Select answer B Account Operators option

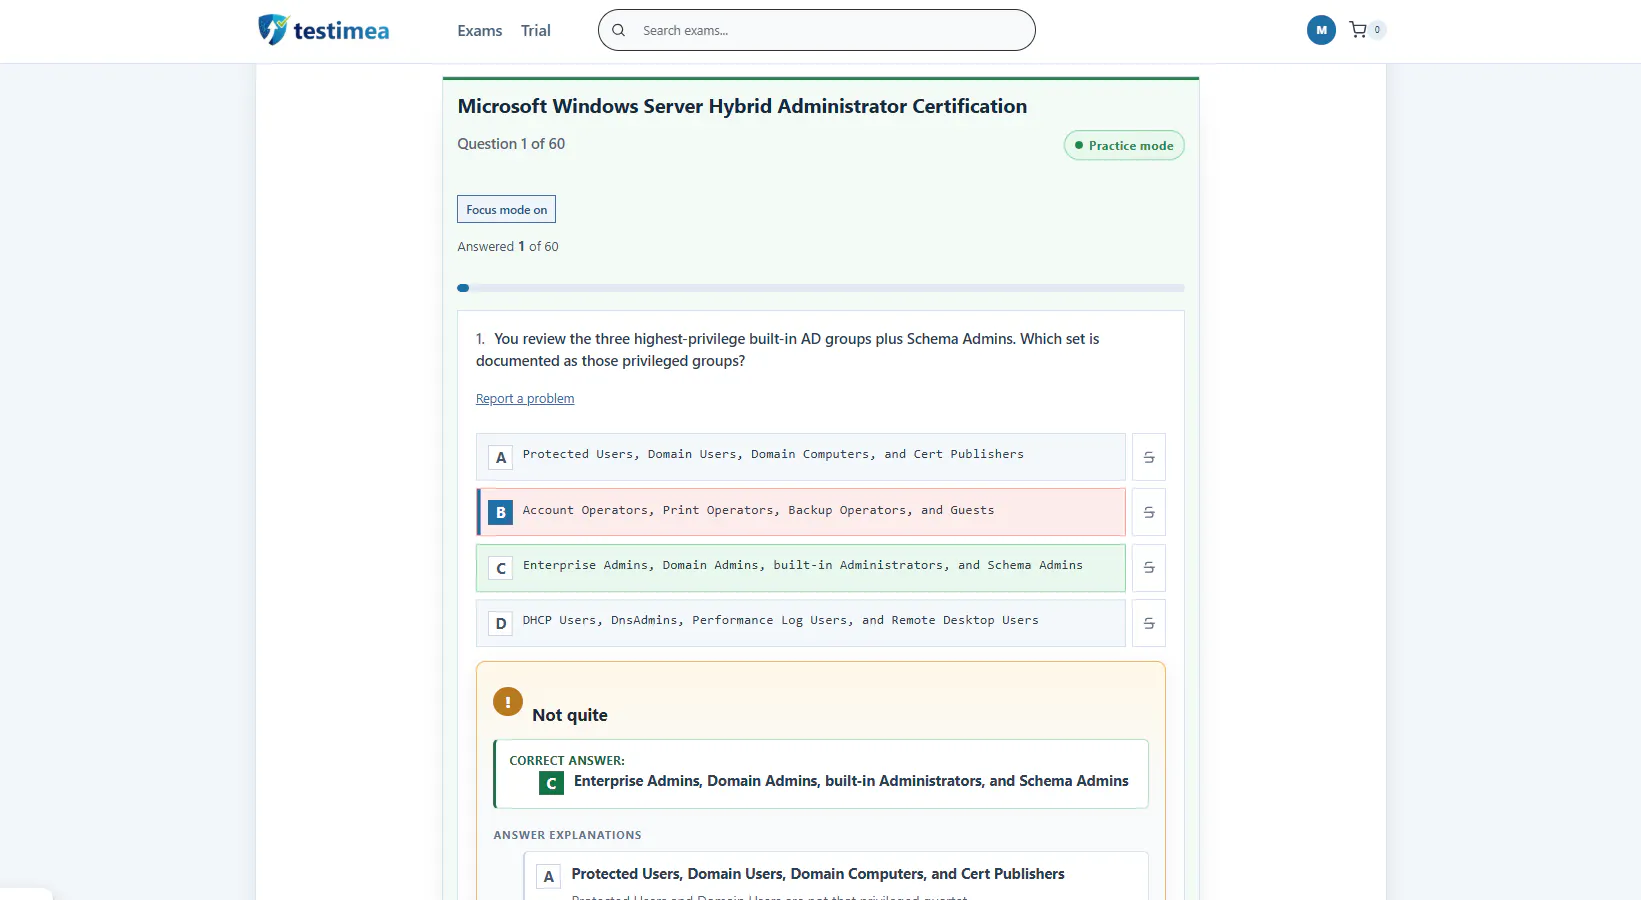[801, 512]
